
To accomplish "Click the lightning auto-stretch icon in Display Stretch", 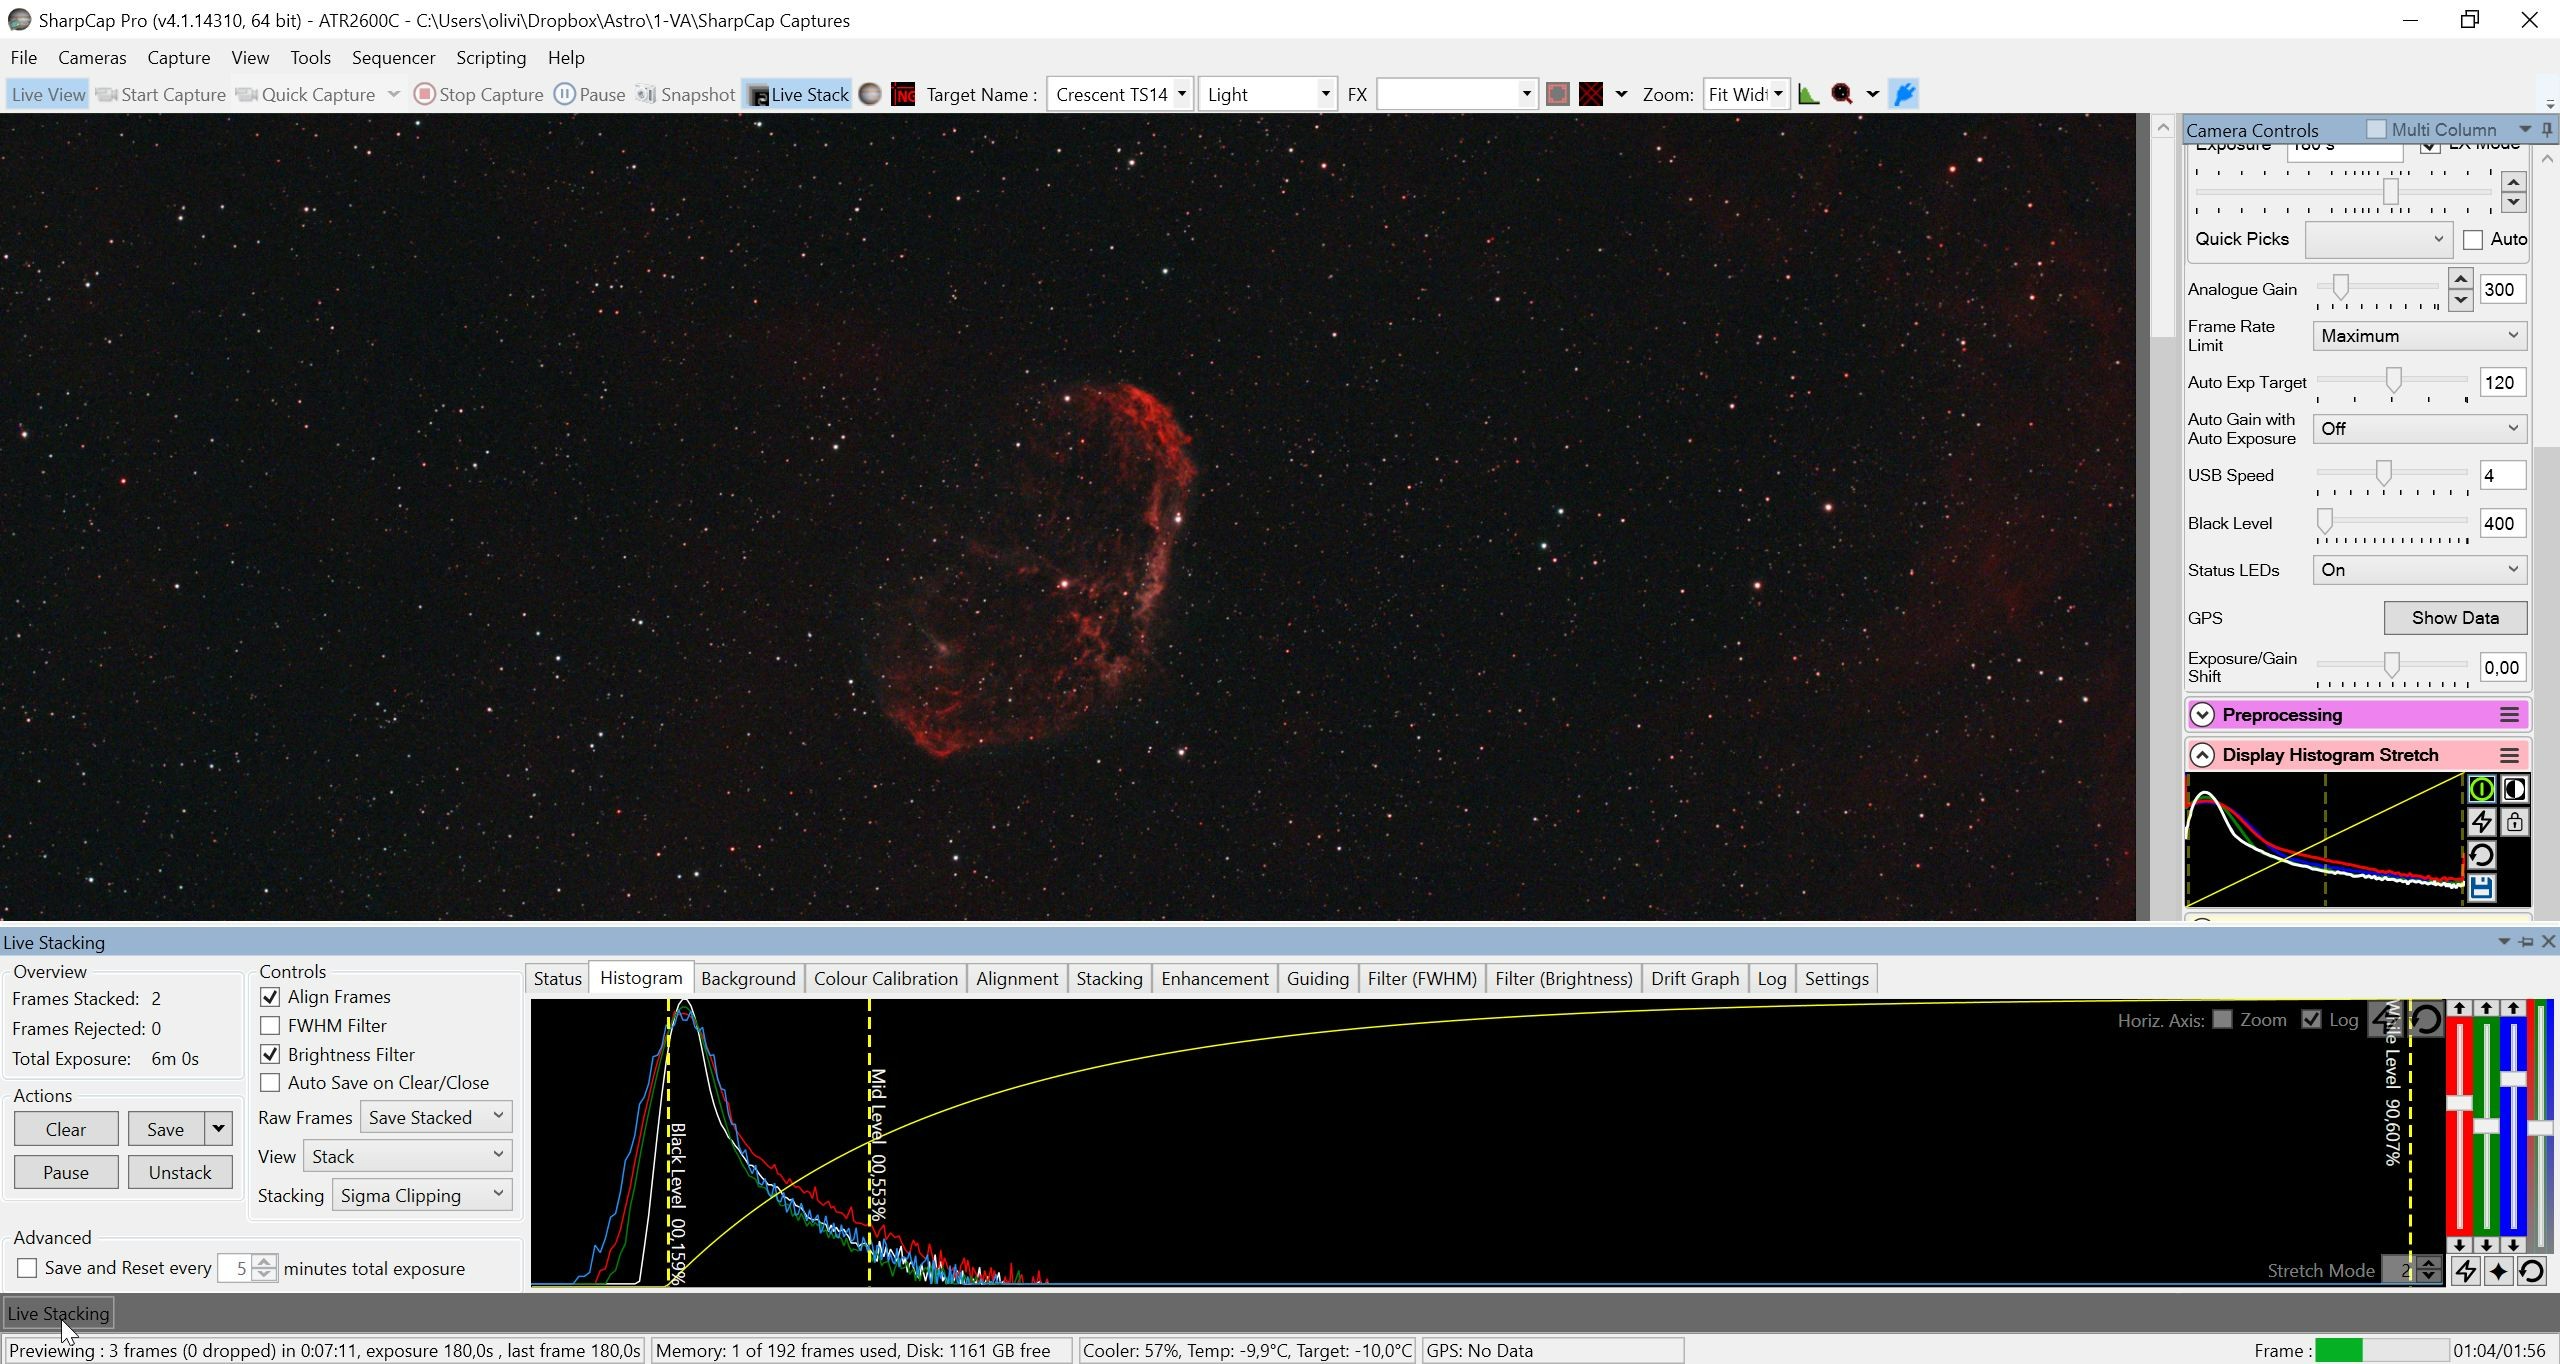I will 2481,822.
